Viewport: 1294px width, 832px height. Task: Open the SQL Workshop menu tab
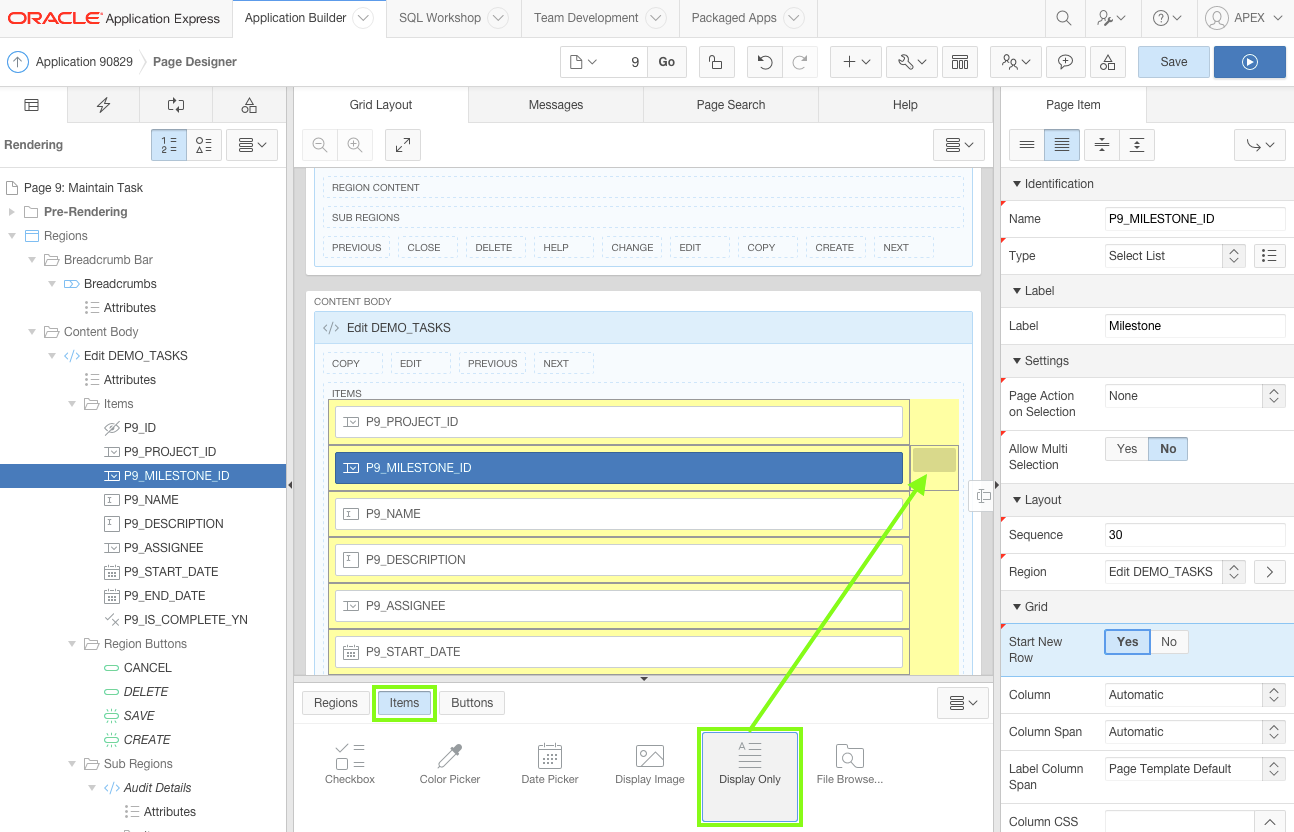coord(440,18)
